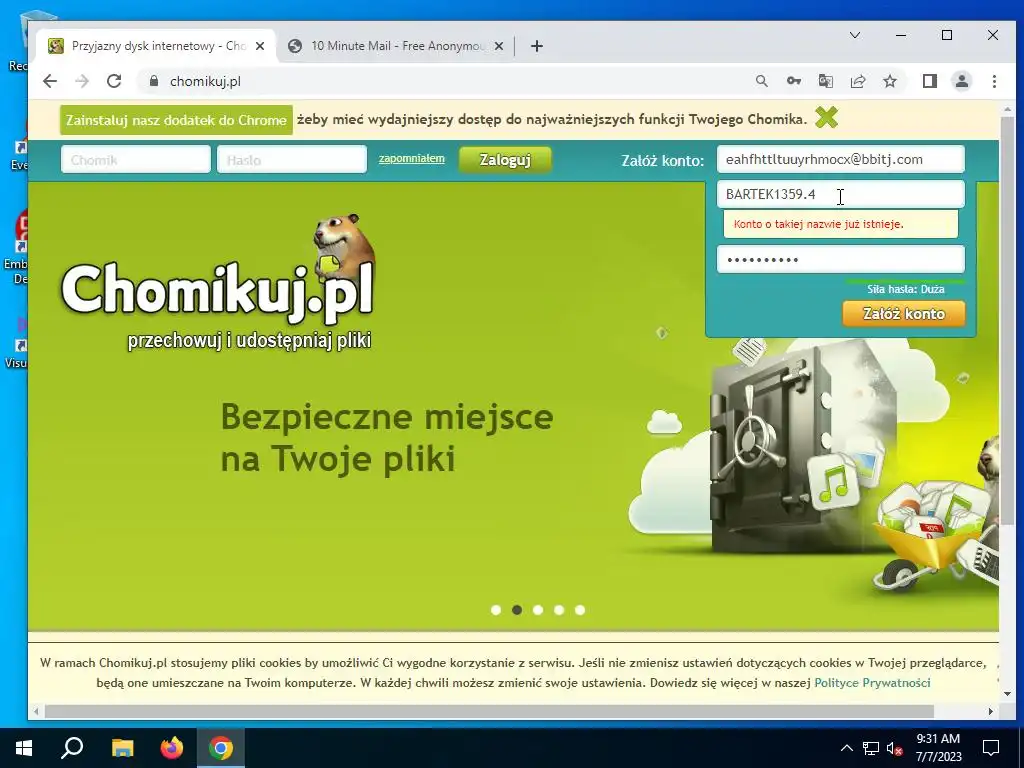Open Chrome side panel icon
Viewport: 1024px width, 768px height.
(x=930, y=81)
